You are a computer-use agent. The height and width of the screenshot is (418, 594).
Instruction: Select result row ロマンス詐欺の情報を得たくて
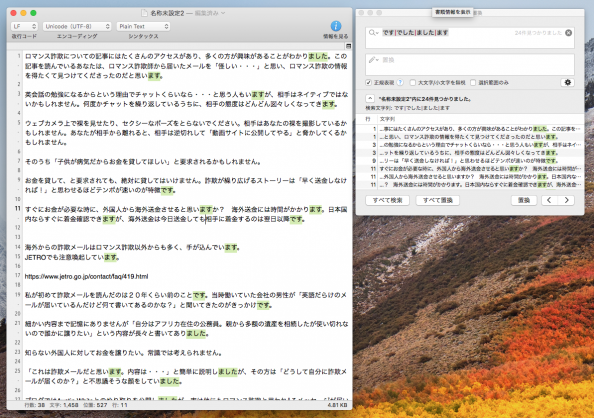[470, 137]
